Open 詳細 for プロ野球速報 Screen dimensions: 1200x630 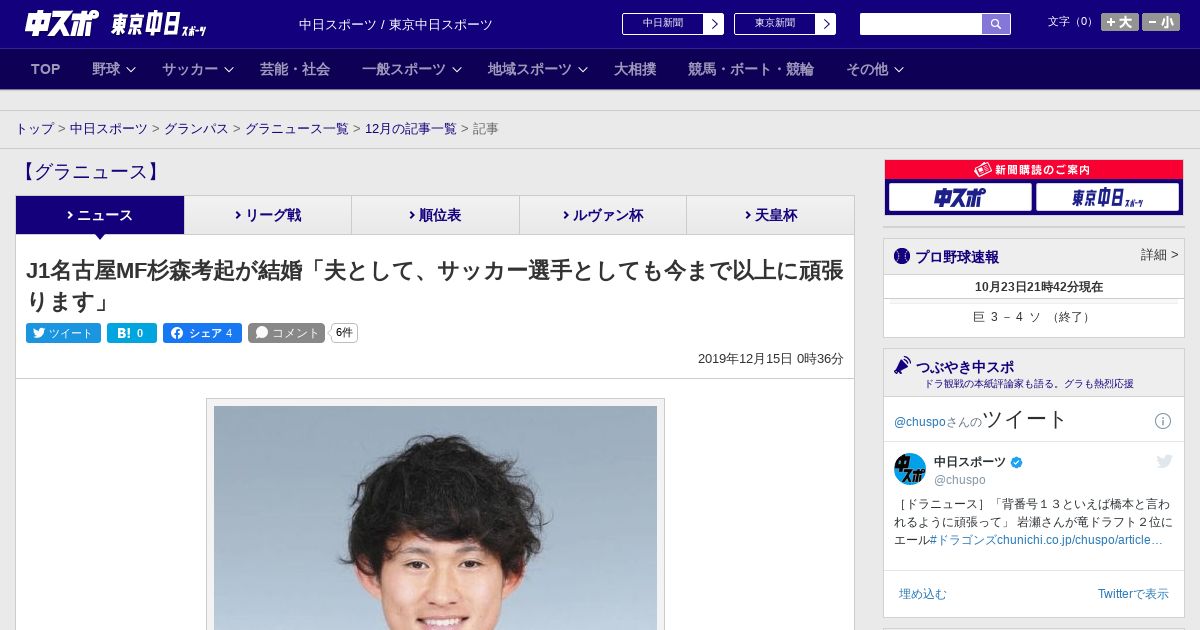click(1159, 255)
